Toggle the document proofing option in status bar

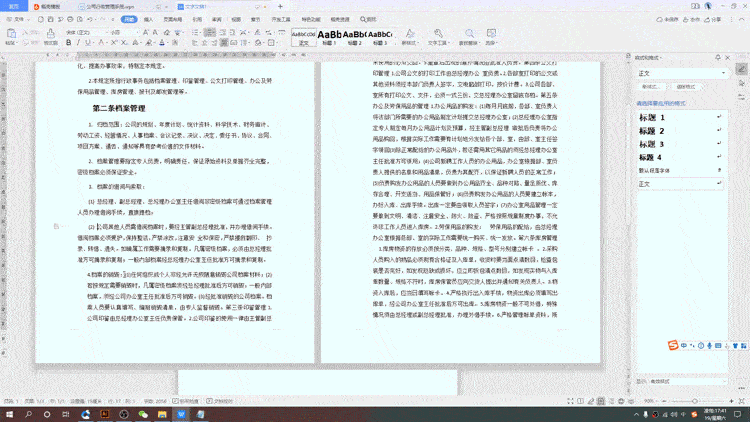(x=220, y=401)
